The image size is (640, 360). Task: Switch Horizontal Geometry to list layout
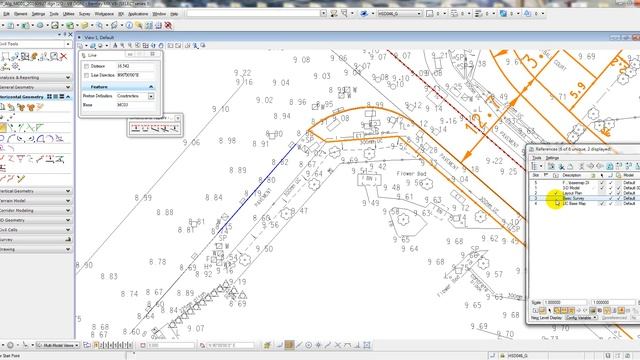click(x=56, y=97)
